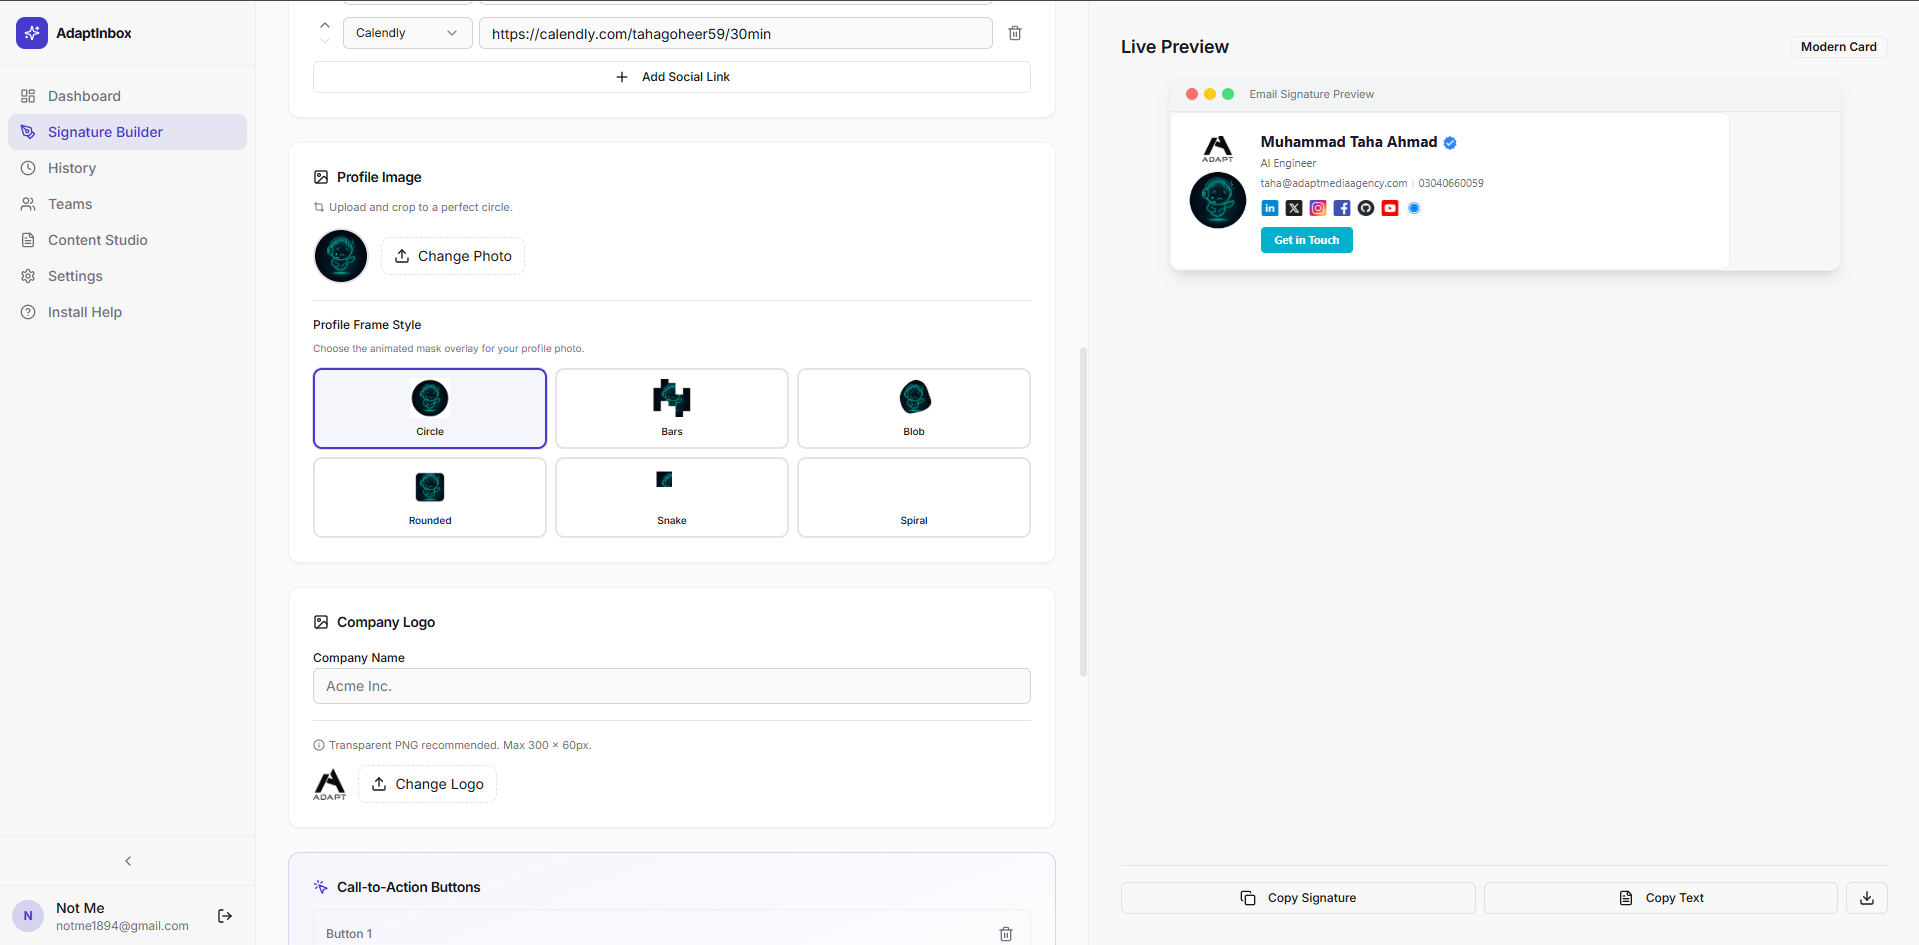Delete the Calendly social link

point(1015,33)
